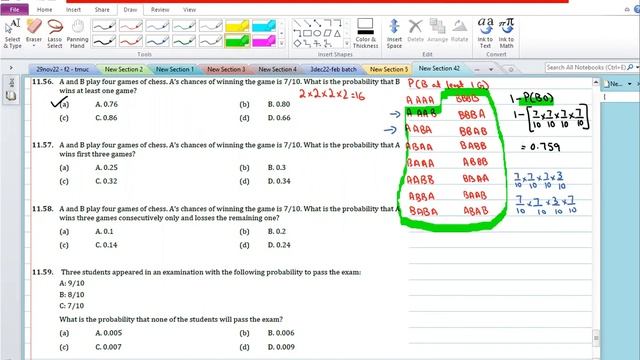640x360 pixels.
Task: Select the magenta highlighter
Action: click(x=264, y=40)
